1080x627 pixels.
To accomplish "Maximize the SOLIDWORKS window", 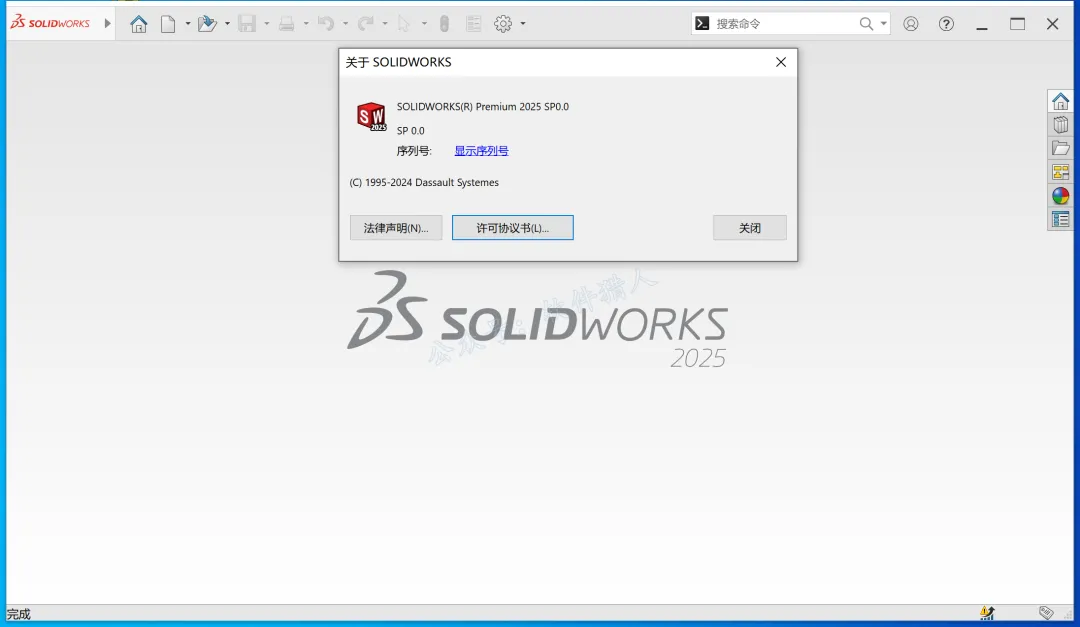I will pos(1017,24).
